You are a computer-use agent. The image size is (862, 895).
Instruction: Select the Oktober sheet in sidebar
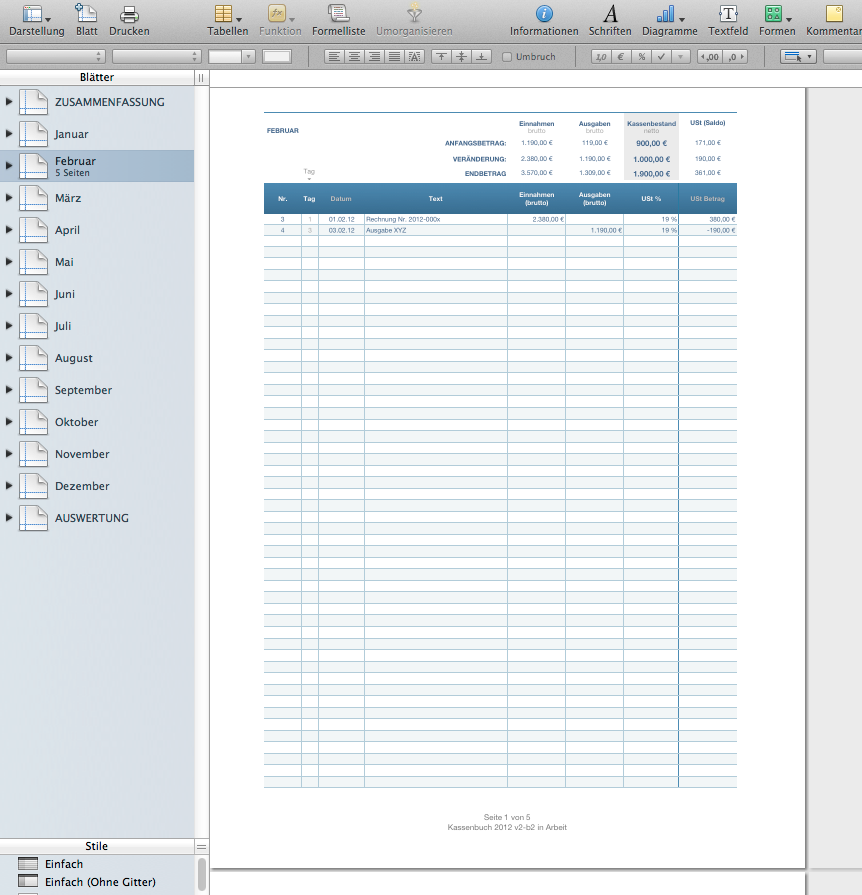pos(76,422)
